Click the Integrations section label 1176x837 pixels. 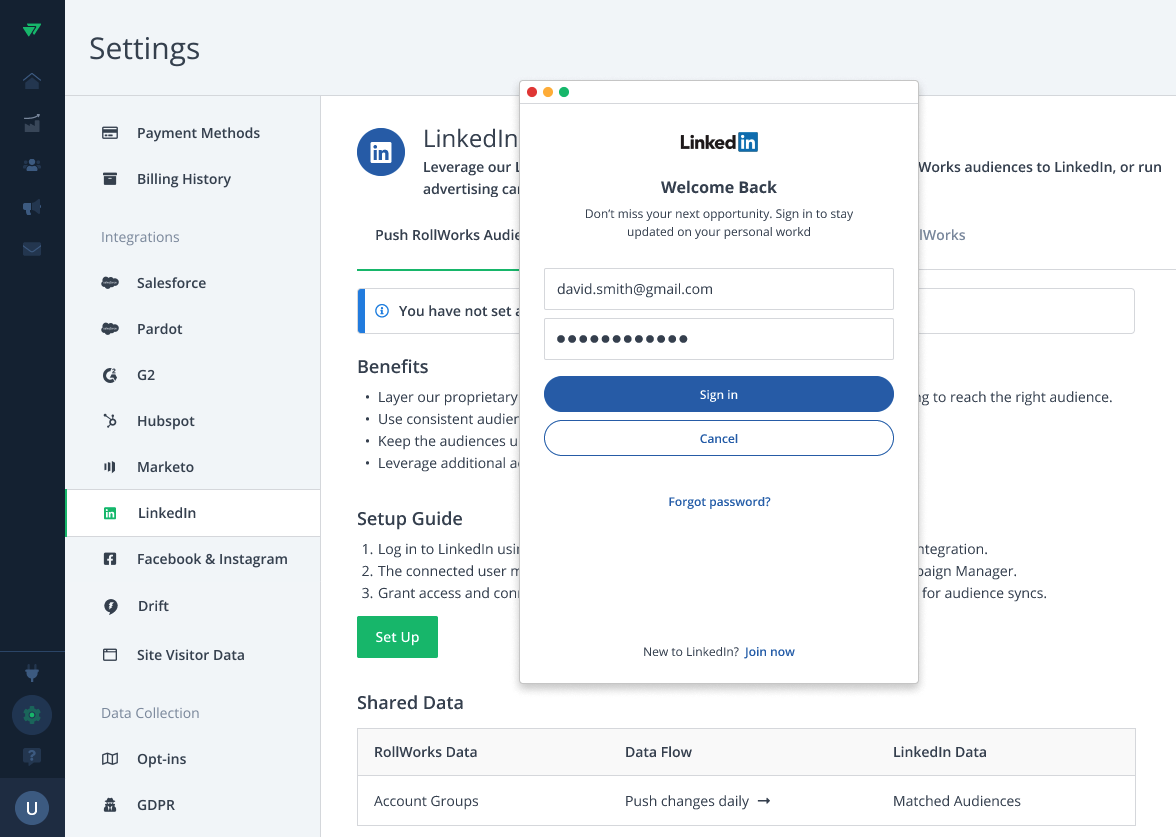140,237
